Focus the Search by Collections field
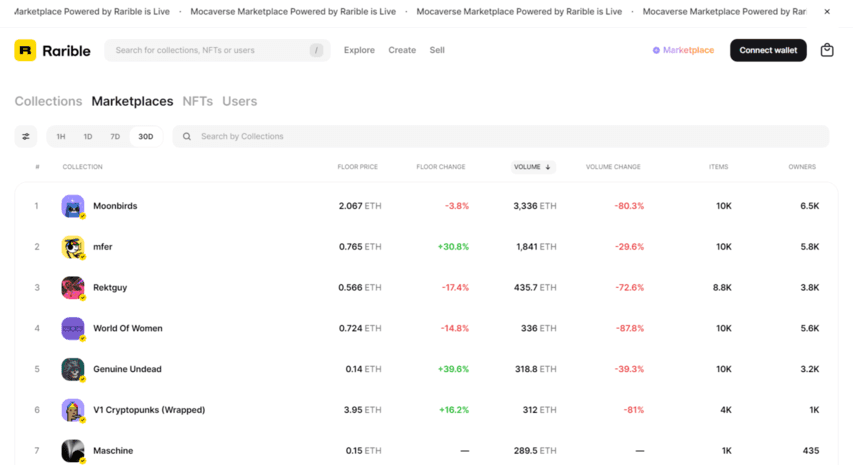 [x=501, y=137]
